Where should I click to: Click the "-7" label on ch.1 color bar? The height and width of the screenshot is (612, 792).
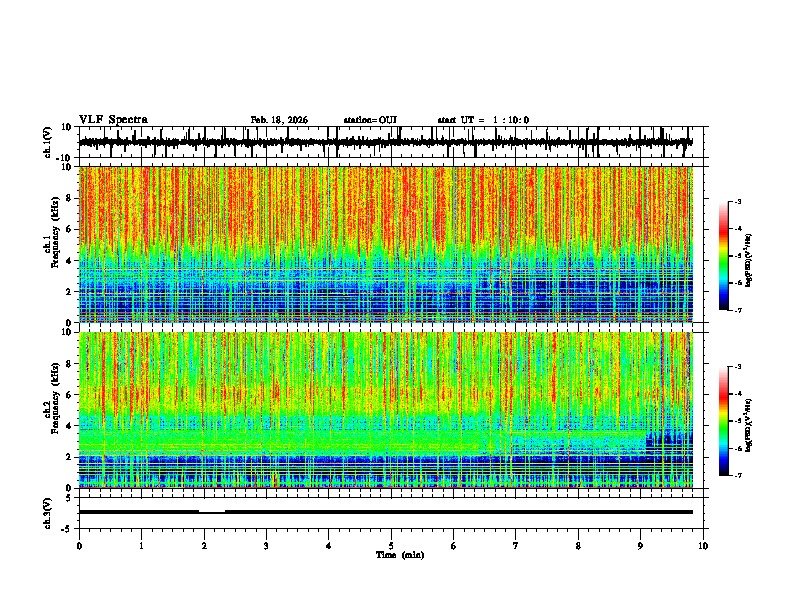tap(737, 310)
